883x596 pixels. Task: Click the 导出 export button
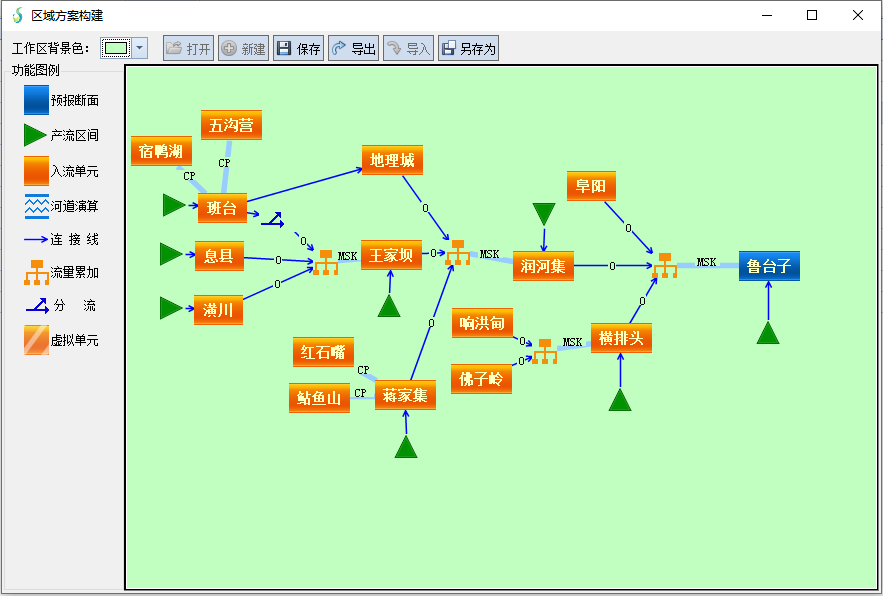coord(353,49)
